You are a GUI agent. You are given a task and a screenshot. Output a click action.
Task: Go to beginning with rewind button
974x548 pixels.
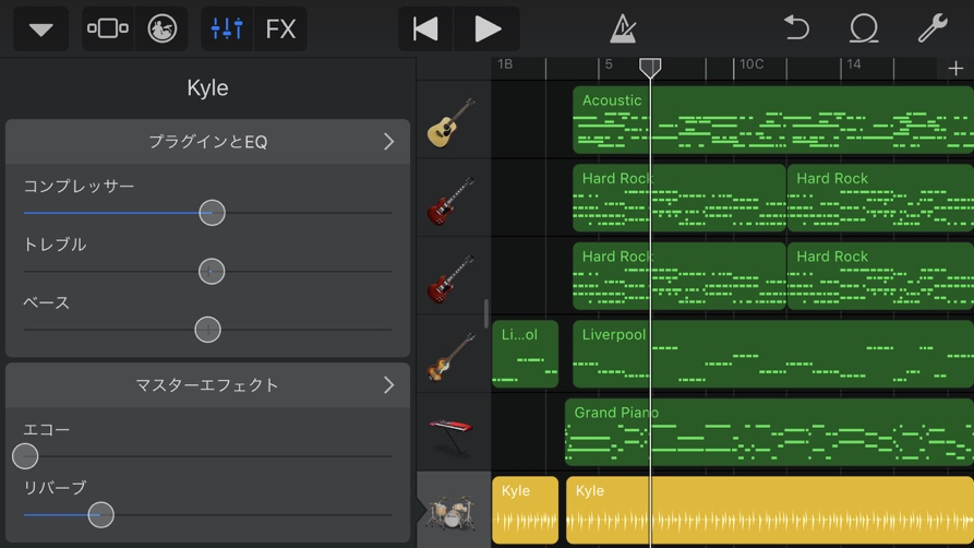(x=426, y=29)
